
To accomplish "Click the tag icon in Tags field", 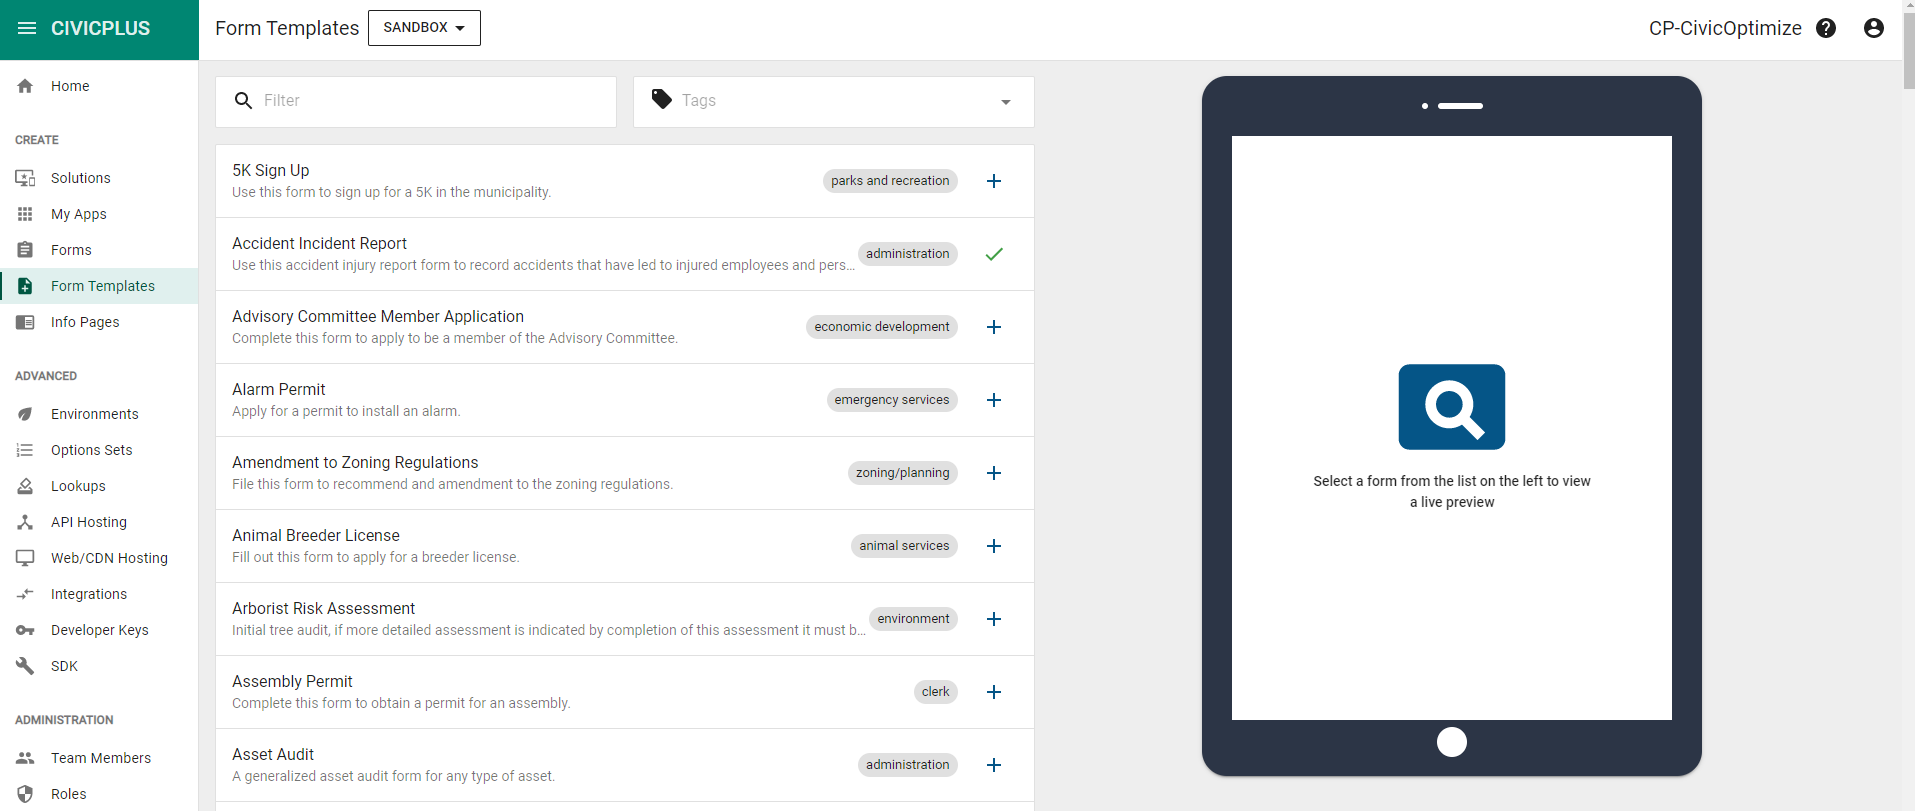I will point(662,99).
